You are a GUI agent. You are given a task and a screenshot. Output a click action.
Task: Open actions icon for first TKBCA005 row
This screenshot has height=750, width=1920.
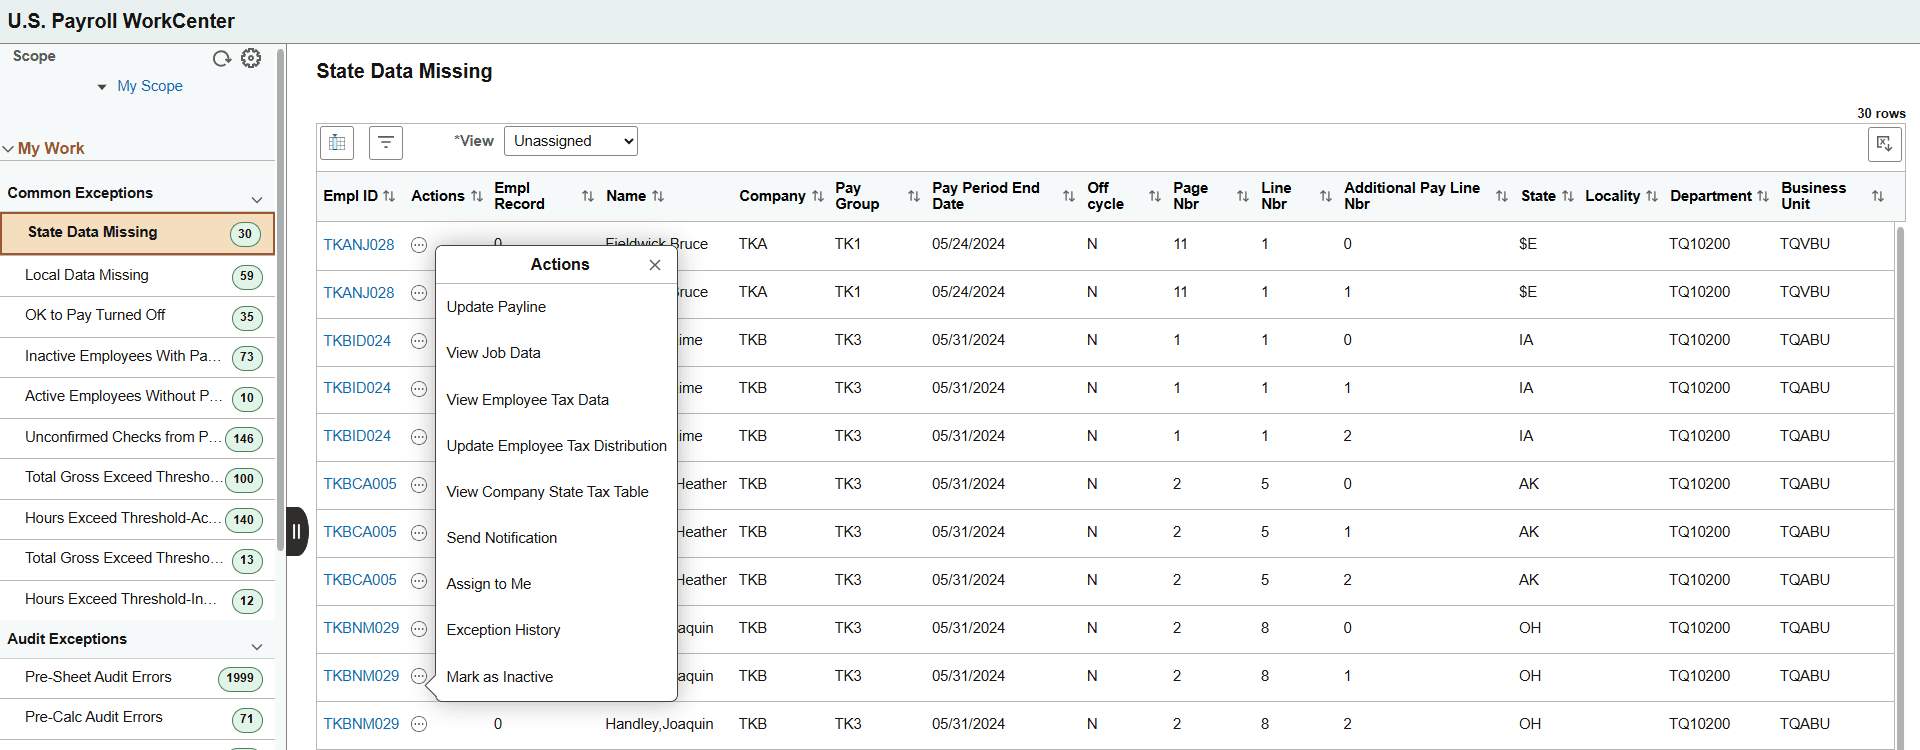[419, 485]
